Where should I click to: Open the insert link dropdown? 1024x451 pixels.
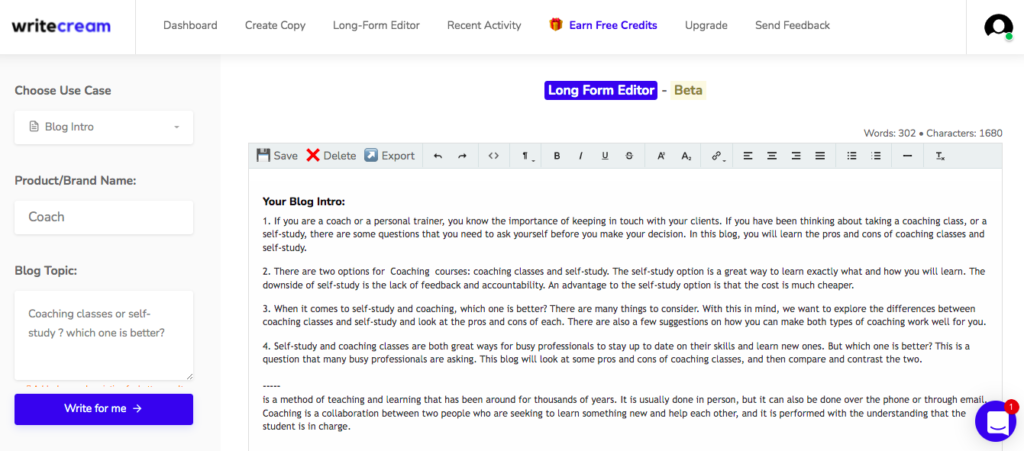[717, 156]
